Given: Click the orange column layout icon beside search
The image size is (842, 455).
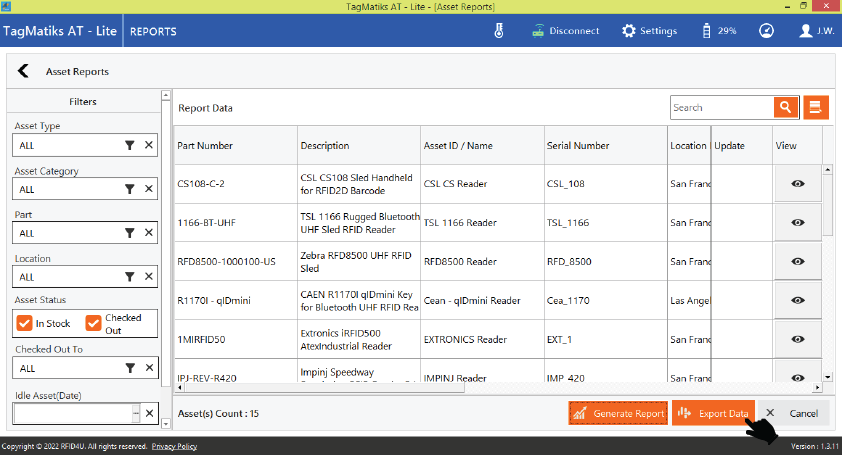Looking at the screenshot, I should (x=817, y=107).
